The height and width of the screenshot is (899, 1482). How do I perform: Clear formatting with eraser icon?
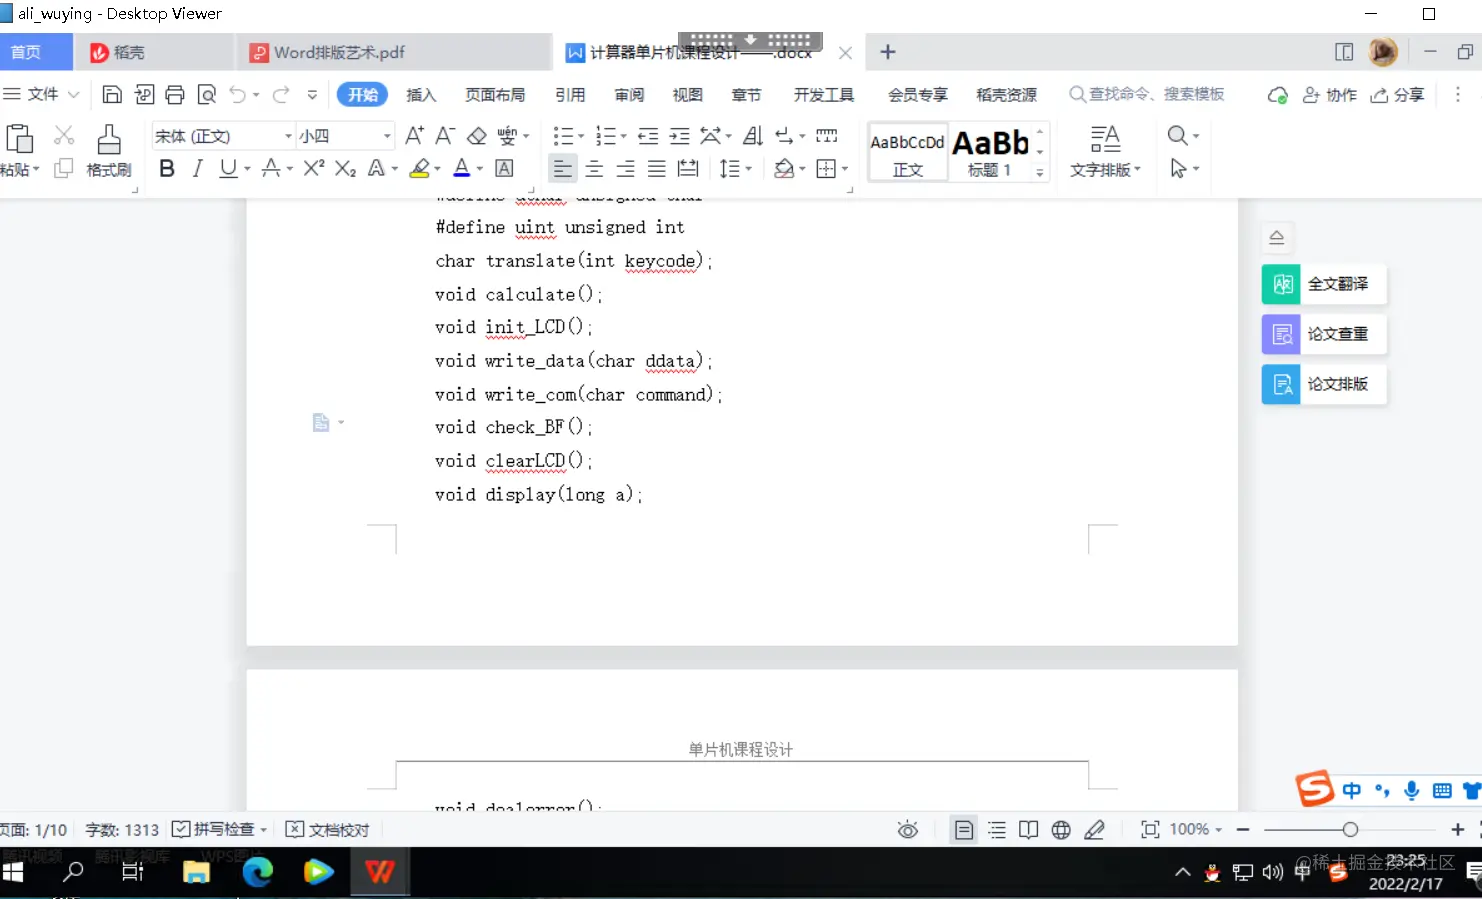pyautogui.click(x=477, y=135)
